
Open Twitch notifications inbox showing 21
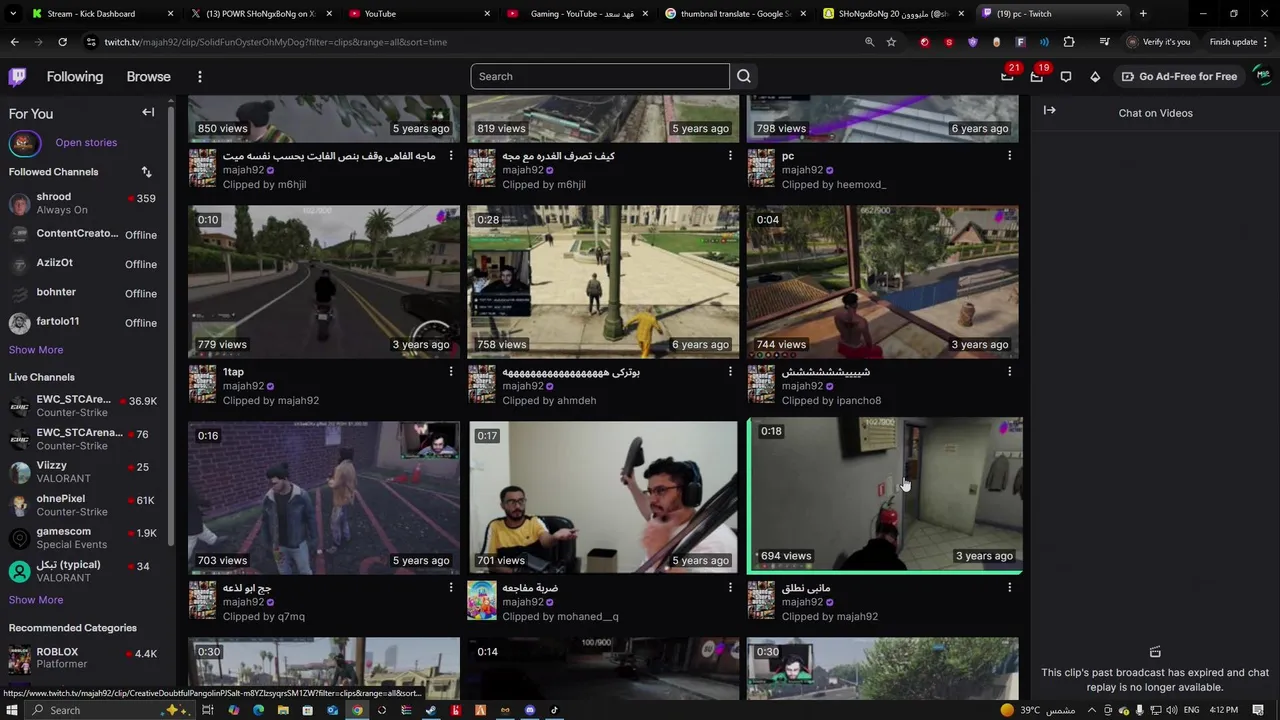[1007, 76]
